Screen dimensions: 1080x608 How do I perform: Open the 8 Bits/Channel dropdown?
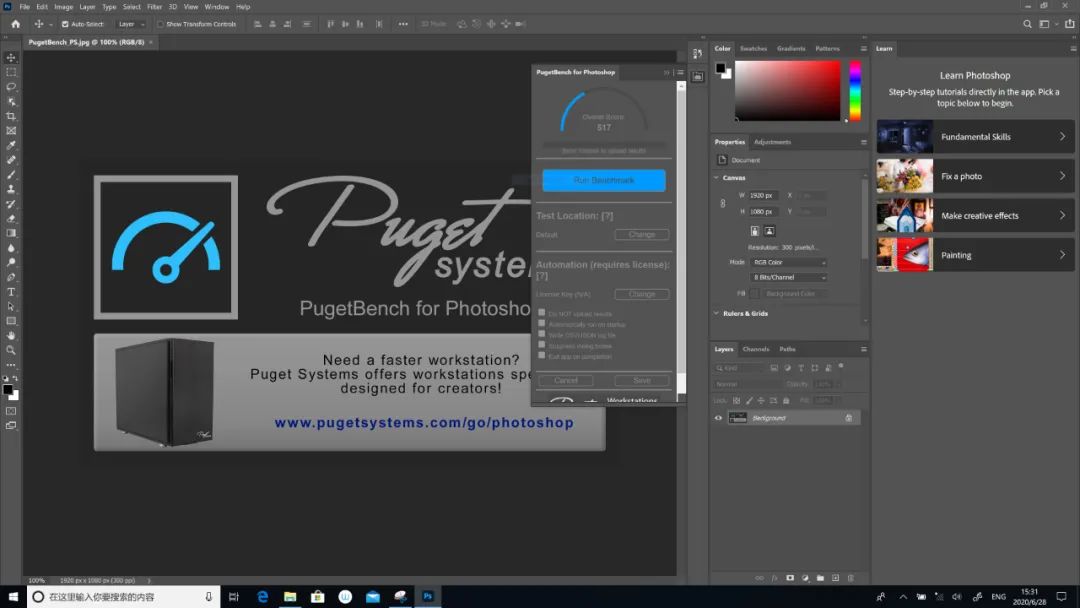pyautogui.click(x=788, y=277)
